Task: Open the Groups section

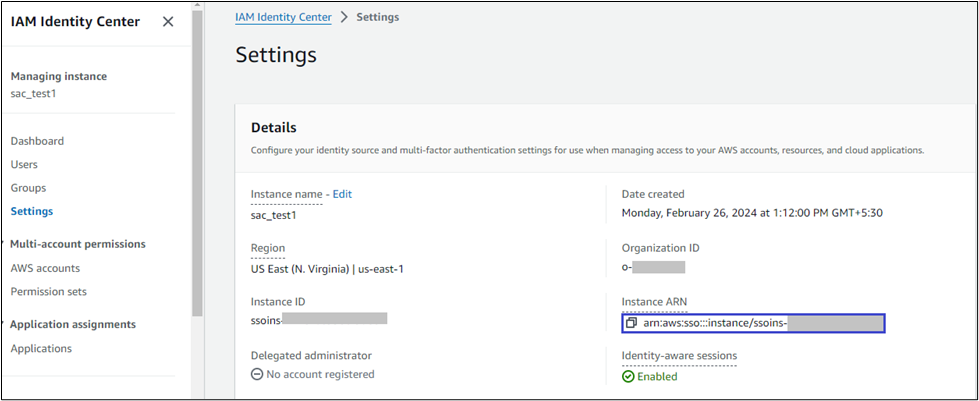Action: [x=28, y=188]
